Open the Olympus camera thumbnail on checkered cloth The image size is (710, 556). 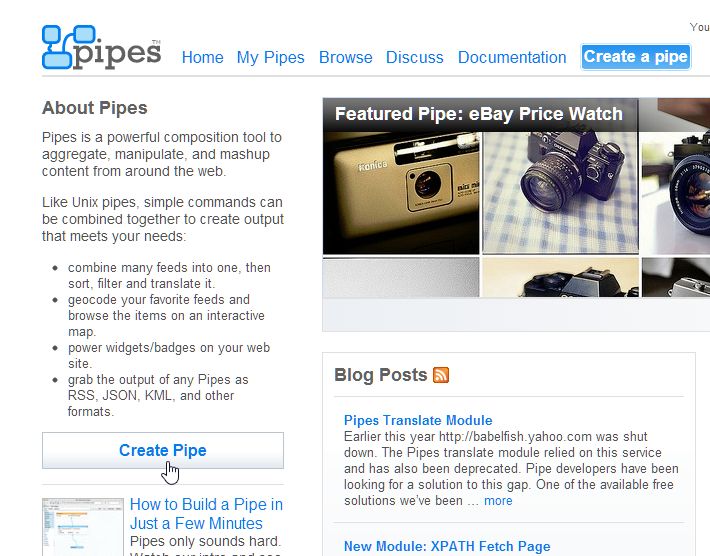(x=560, y=192)
